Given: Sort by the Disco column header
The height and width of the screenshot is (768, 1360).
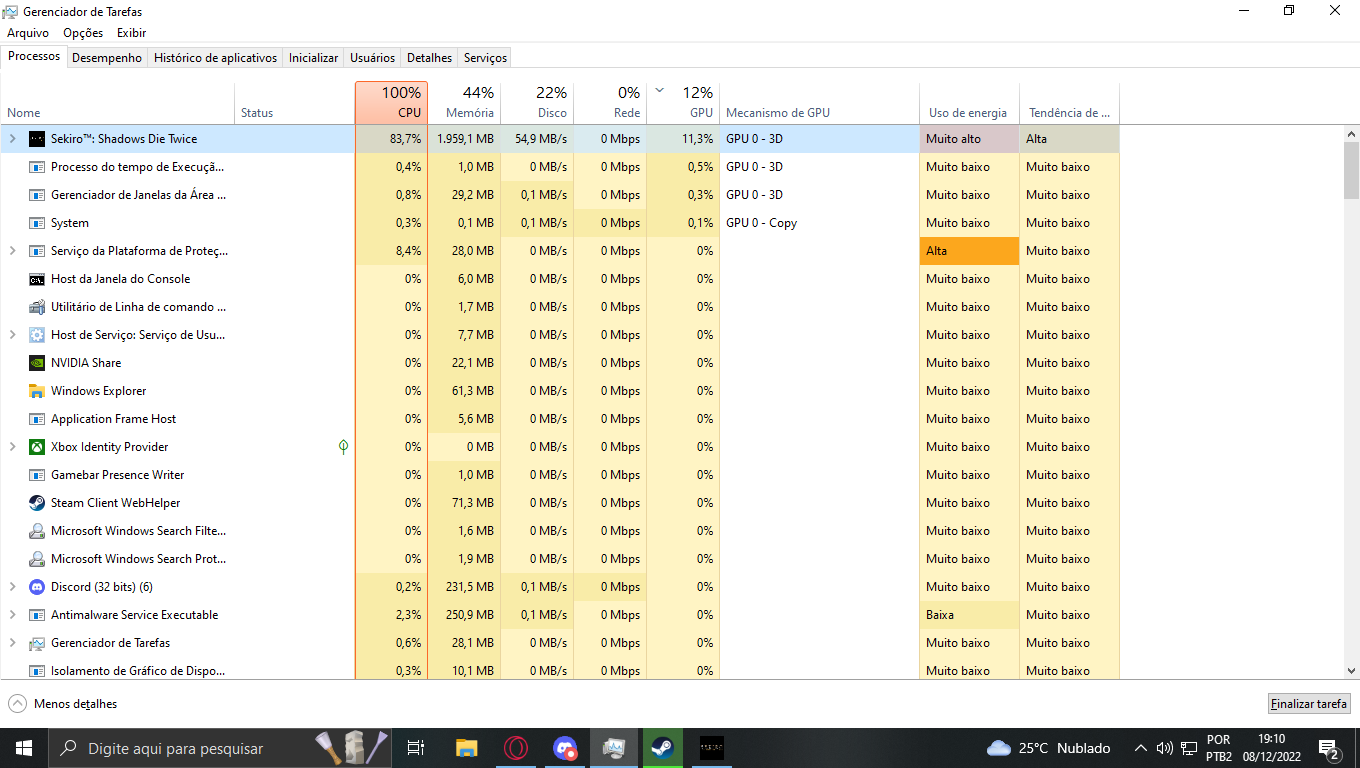Looking at the screenshot, I should 537,102.
